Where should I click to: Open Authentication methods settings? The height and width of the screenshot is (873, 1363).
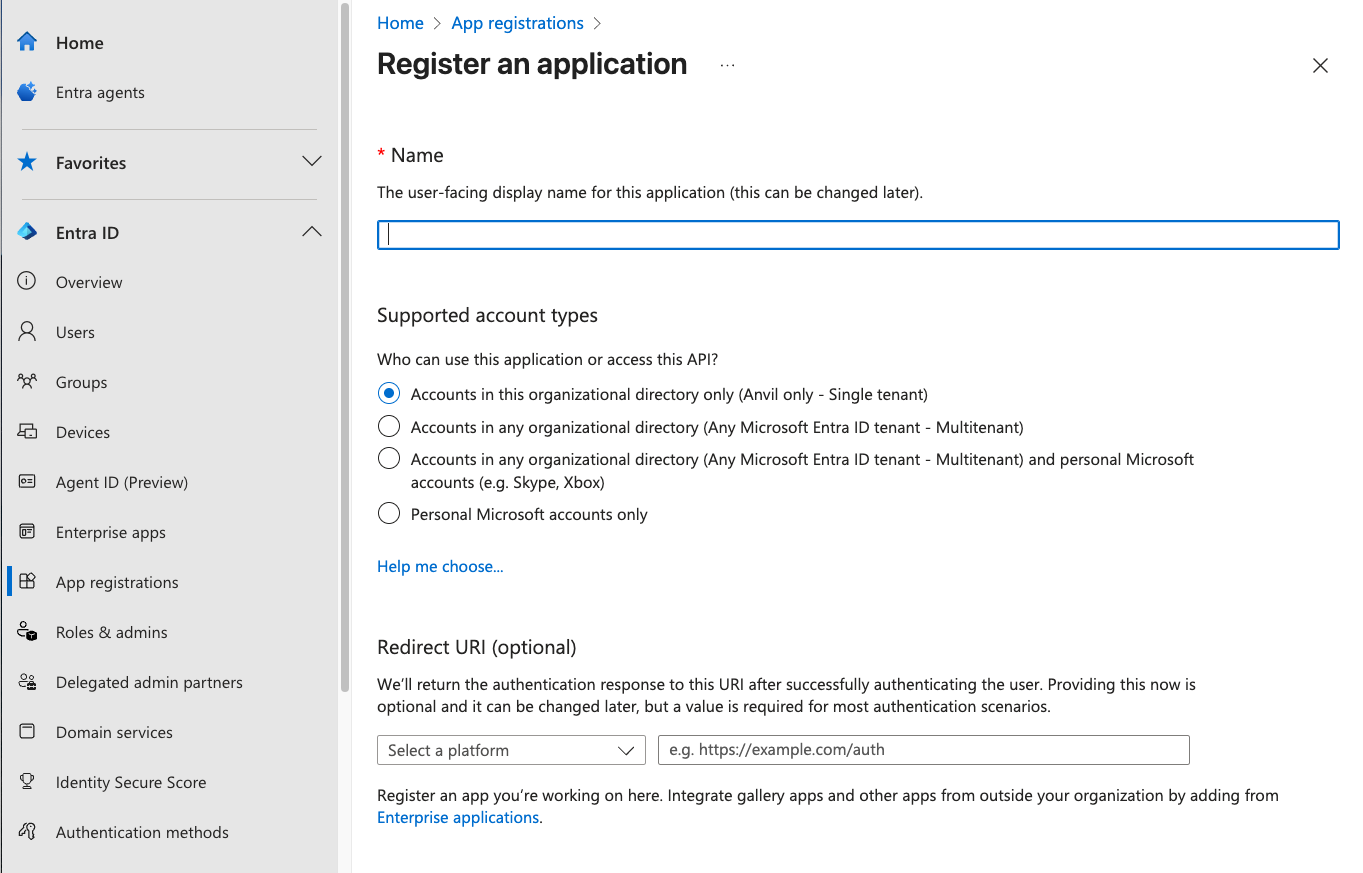tap(142, 831)
